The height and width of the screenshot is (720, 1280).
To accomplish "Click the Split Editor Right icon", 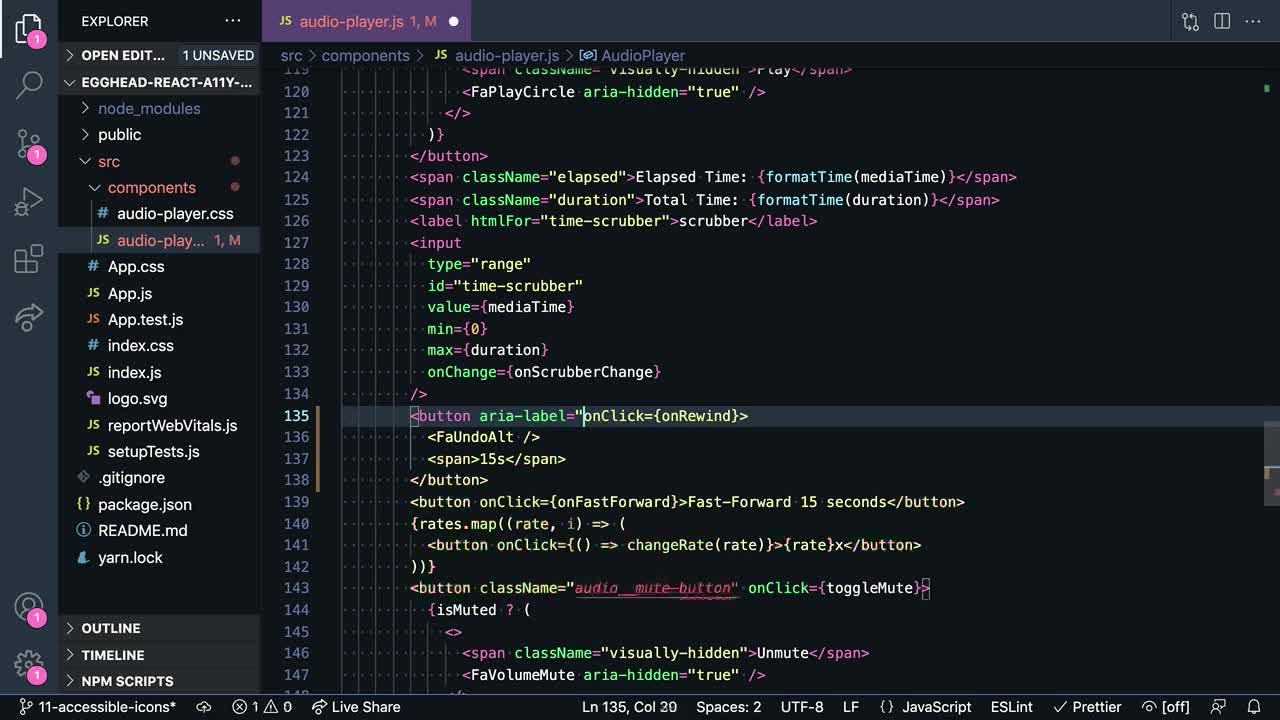I will pyautogui.click(x=1222, y=21).
